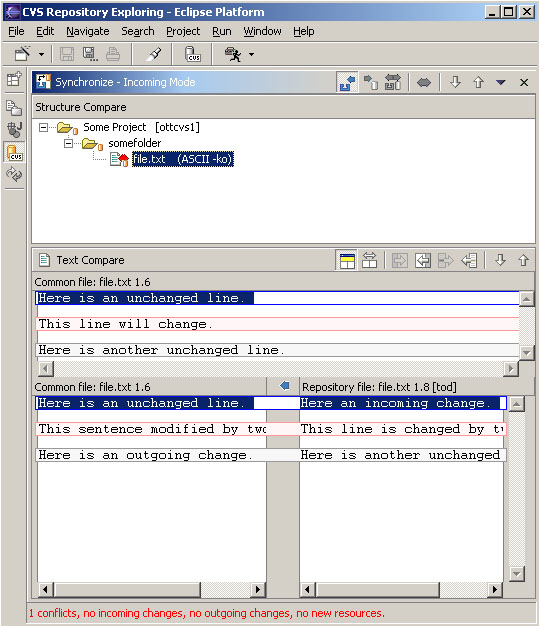Open the New wizard icon
Screen dimensions: 539x626
click(x=22, y=53)
